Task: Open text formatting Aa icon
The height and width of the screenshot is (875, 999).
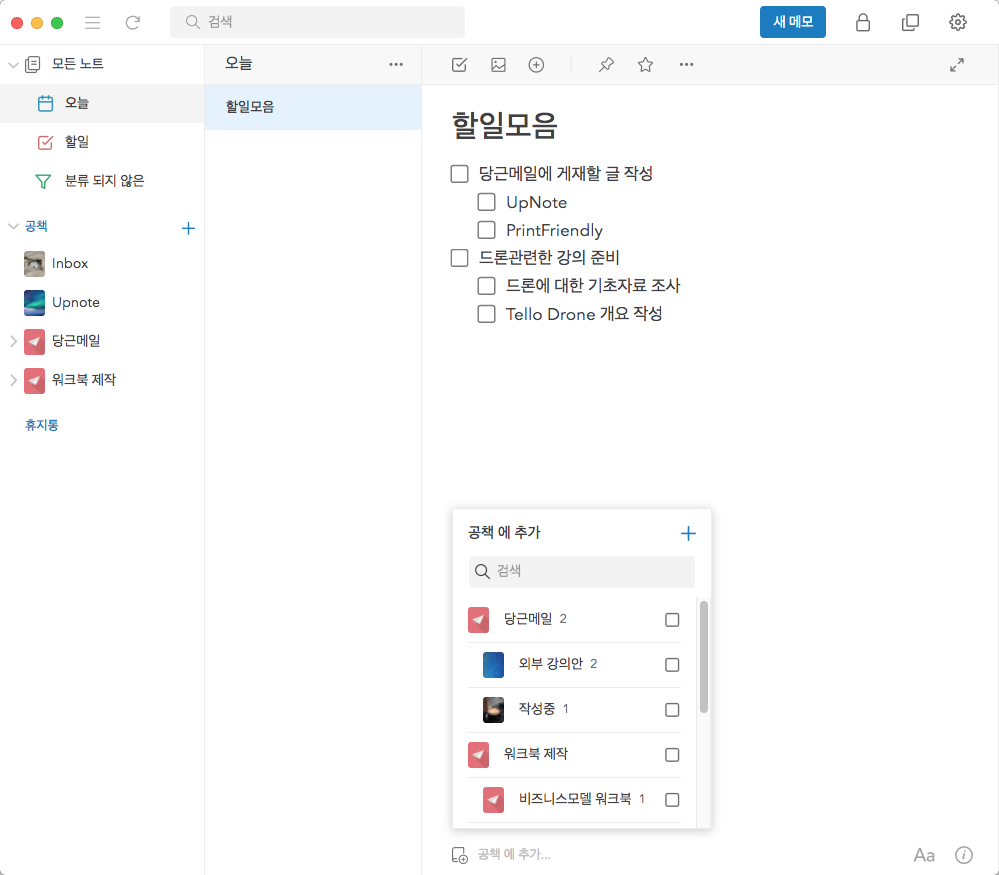Action: coord(924,855)
